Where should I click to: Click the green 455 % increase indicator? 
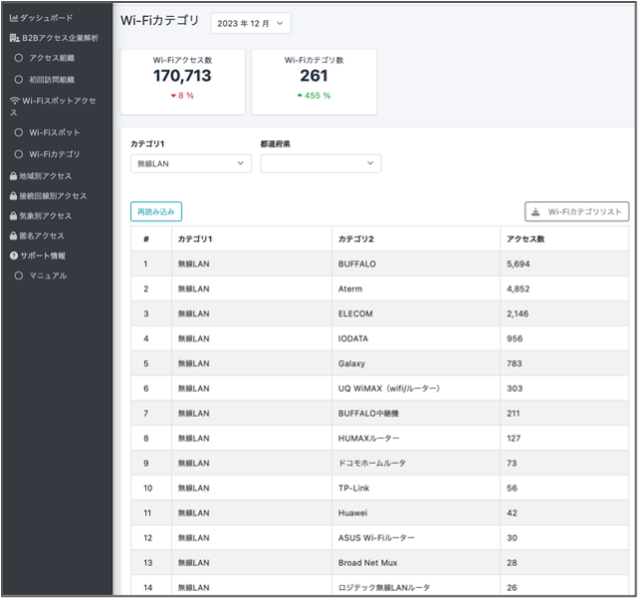314,96
